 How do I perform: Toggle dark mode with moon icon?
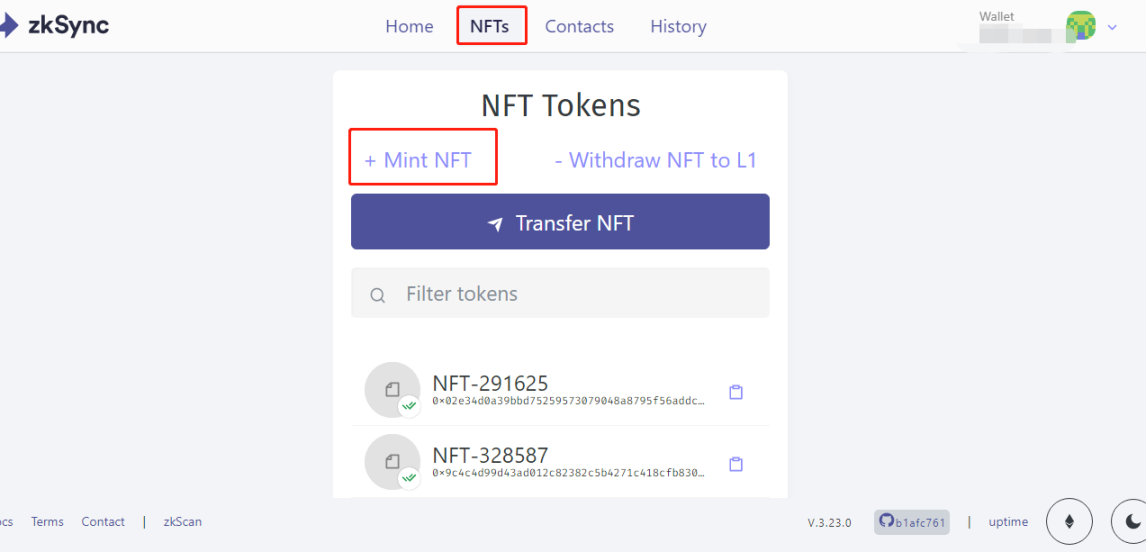[x=1132, y=521]
